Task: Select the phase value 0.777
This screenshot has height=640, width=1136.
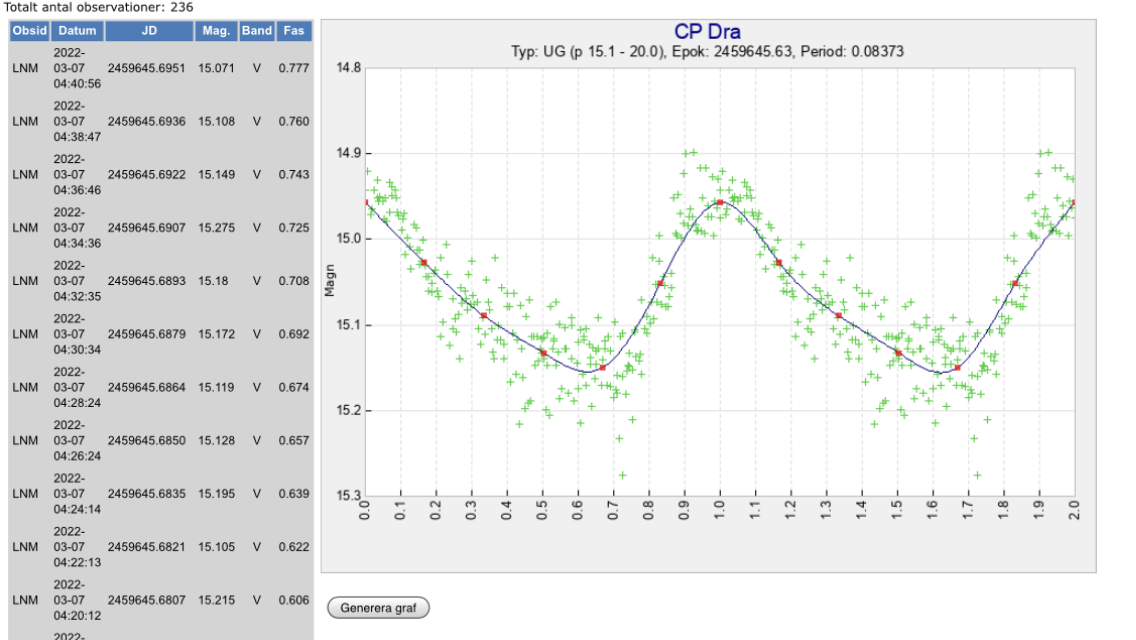Action: click(293, 69)
